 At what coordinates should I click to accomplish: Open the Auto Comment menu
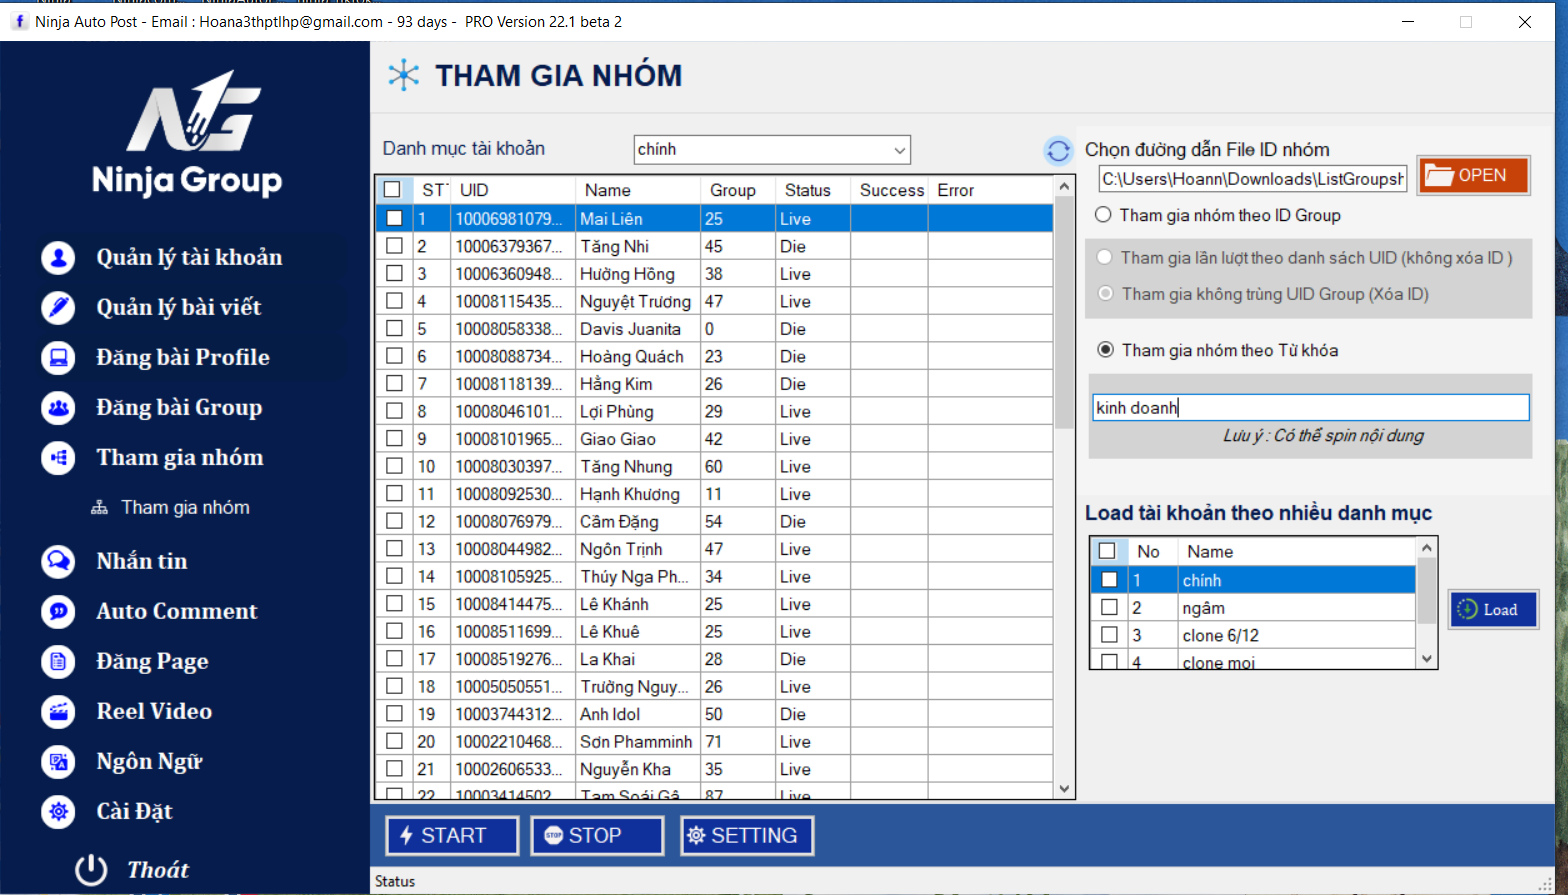(x=177, y=611)
